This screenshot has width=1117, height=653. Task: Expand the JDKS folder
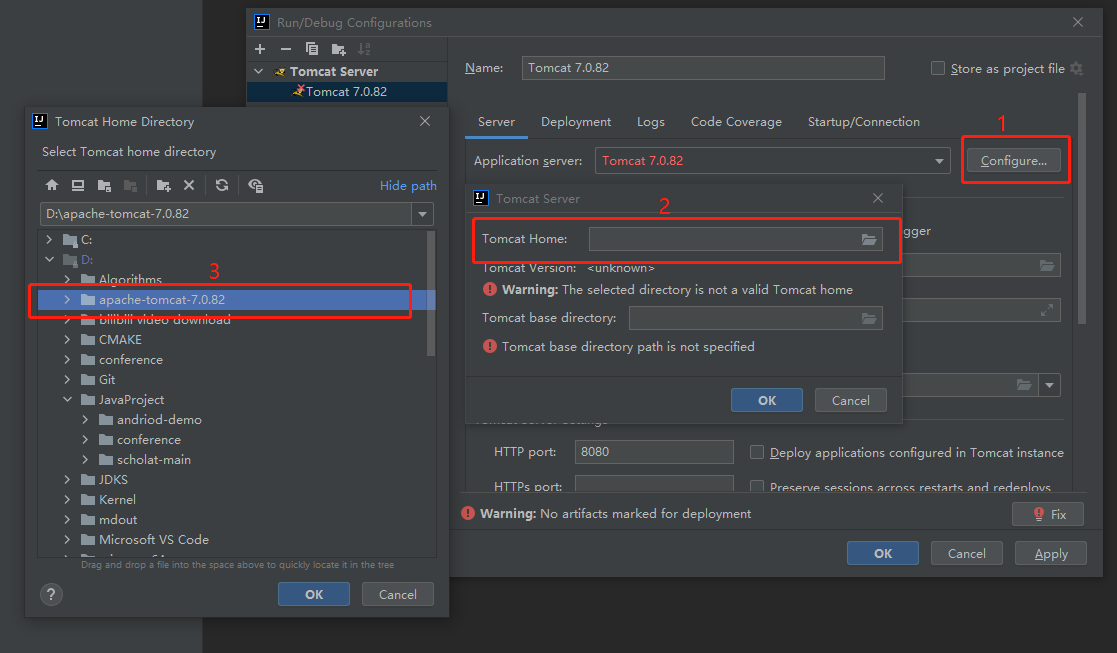pyautogui.click(x=67, y=479)
